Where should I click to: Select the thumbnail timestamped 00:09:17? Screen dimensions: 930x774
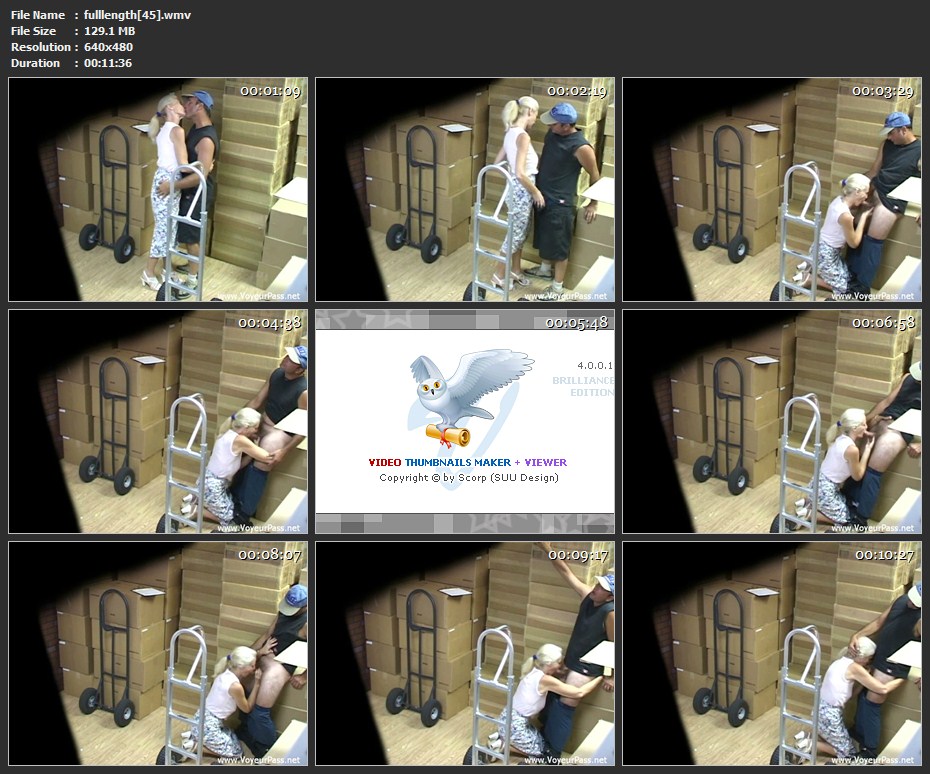click(465, 654)
